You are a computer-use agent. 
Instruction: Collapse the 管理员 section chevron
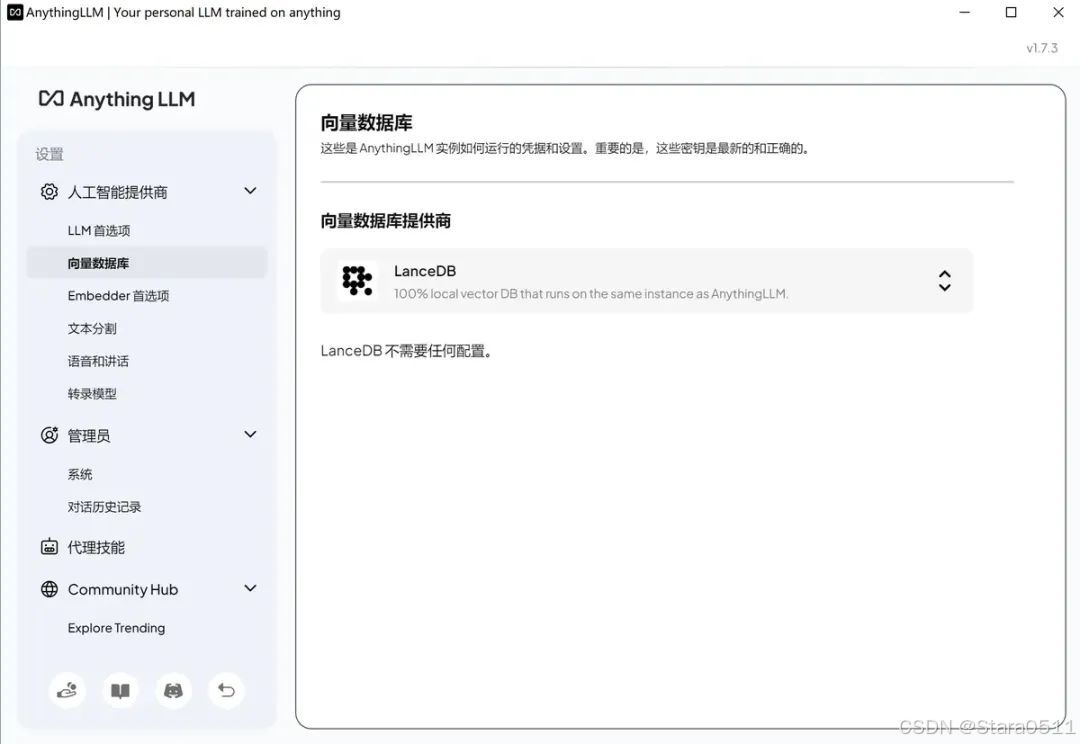pos(251,434)
